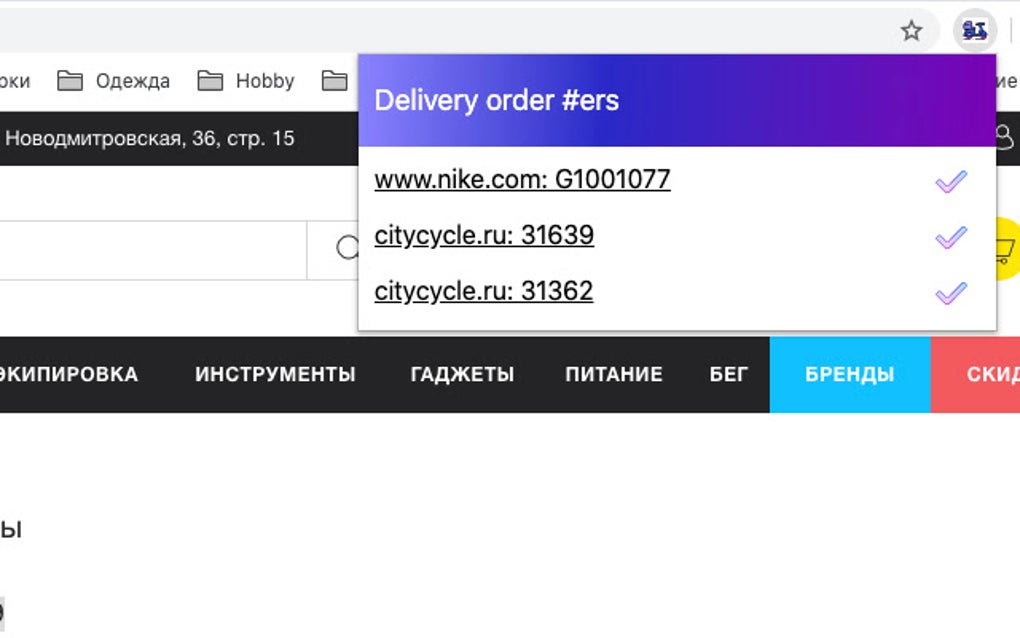Click the Новодмитровская, 36 address bar
This screenshot has width=1020, height=638.
tap(150, 138)
